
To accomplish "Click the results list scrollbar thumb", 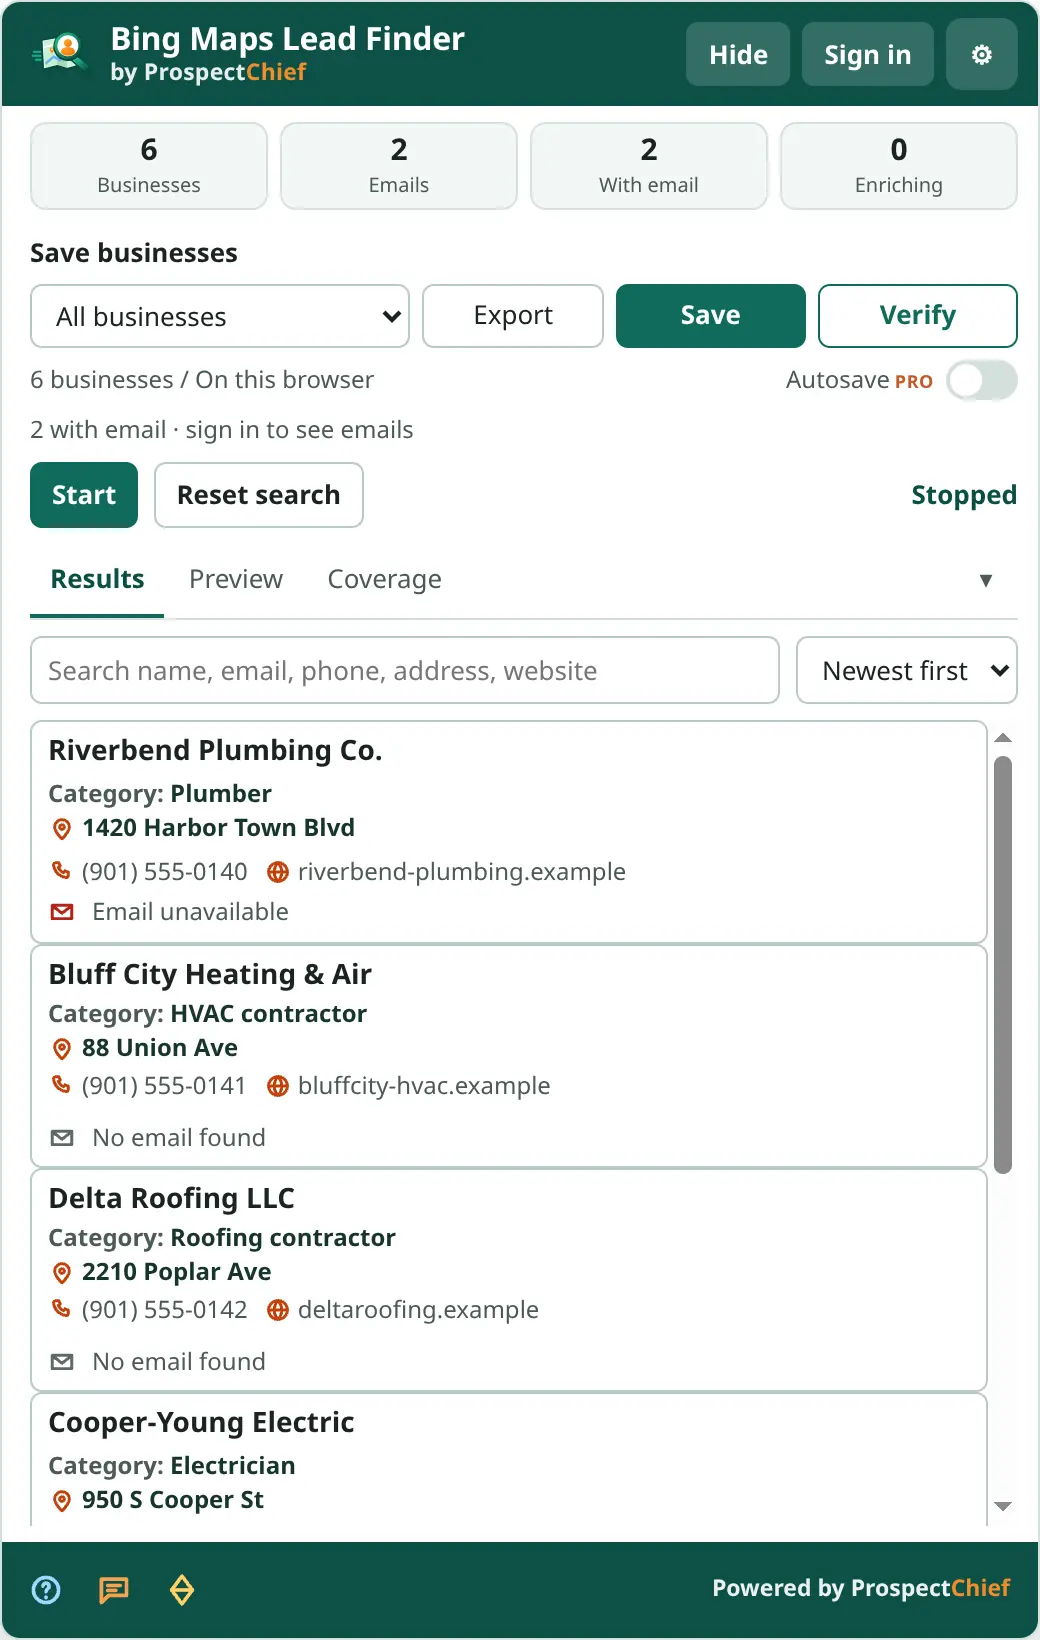I will pyautogui.click(x=1003, y=964).
